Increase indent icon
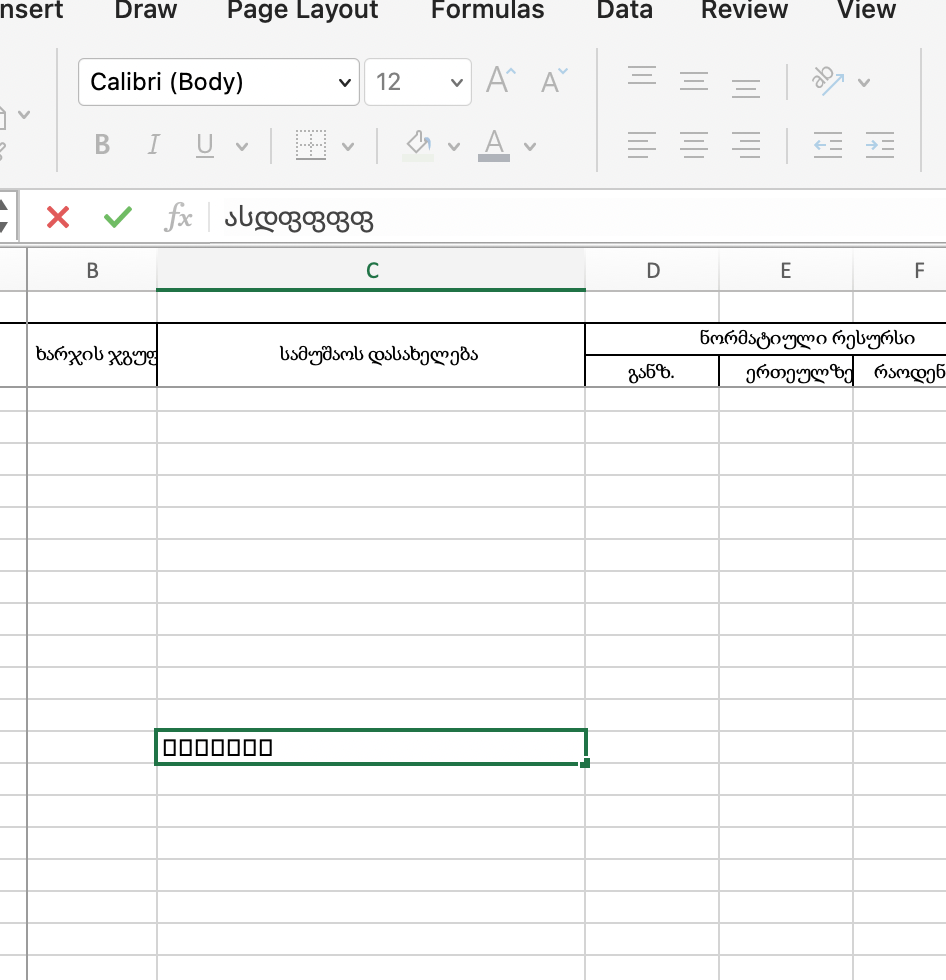Viewport: 946px width, 980px height. pos(880,145)
